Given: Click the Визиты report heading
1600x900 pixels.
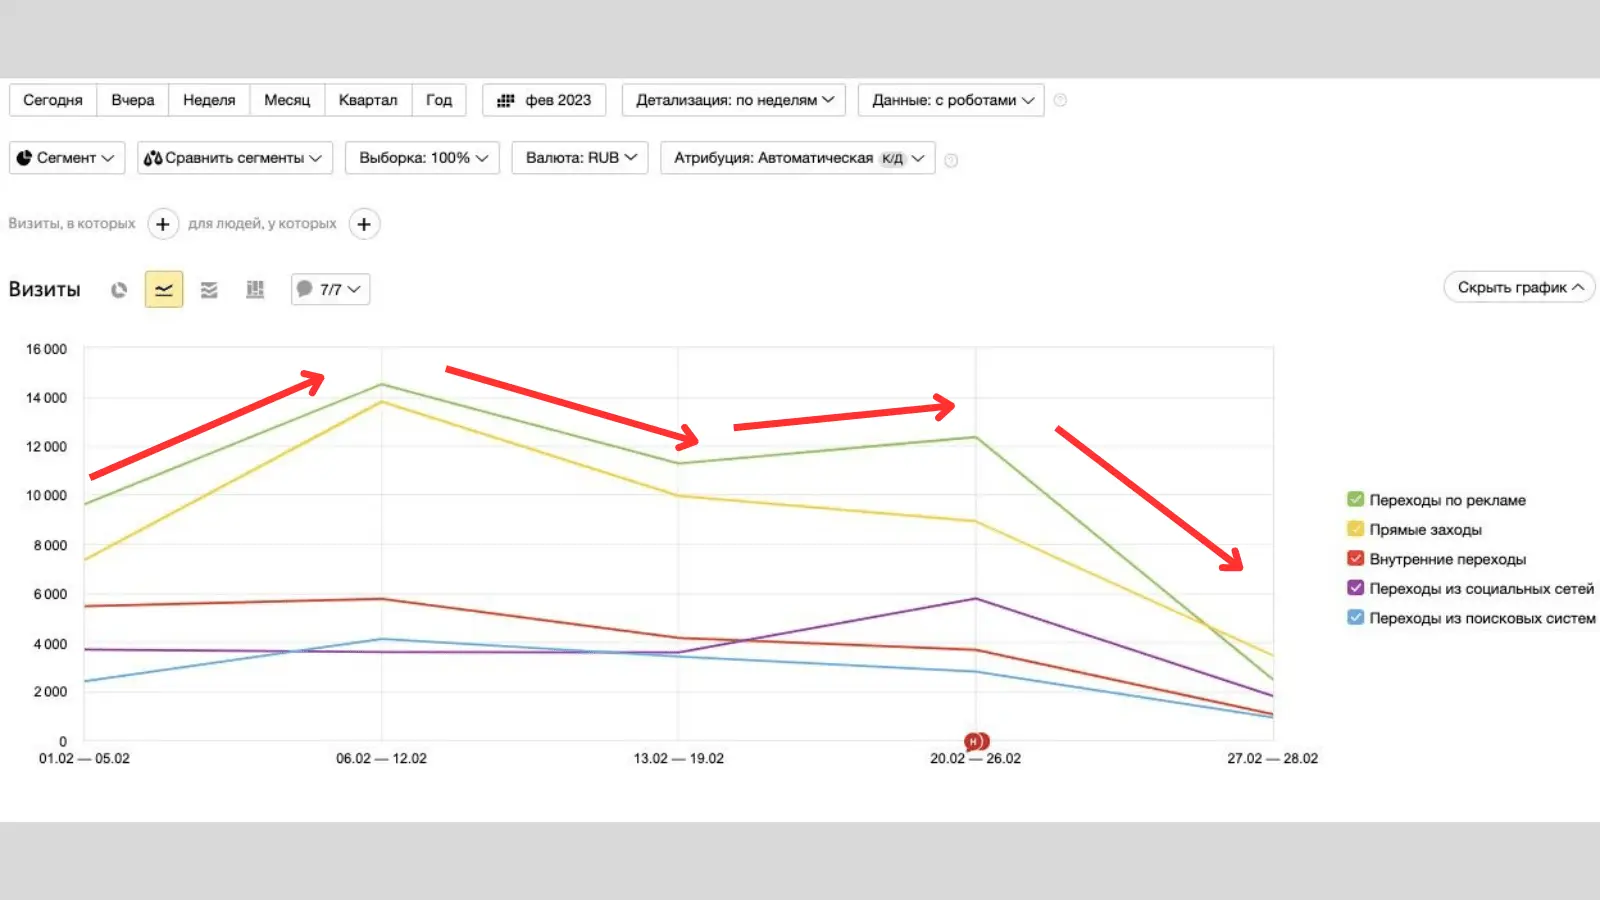Looking at the screenshot, I should [x=45, y=289].
